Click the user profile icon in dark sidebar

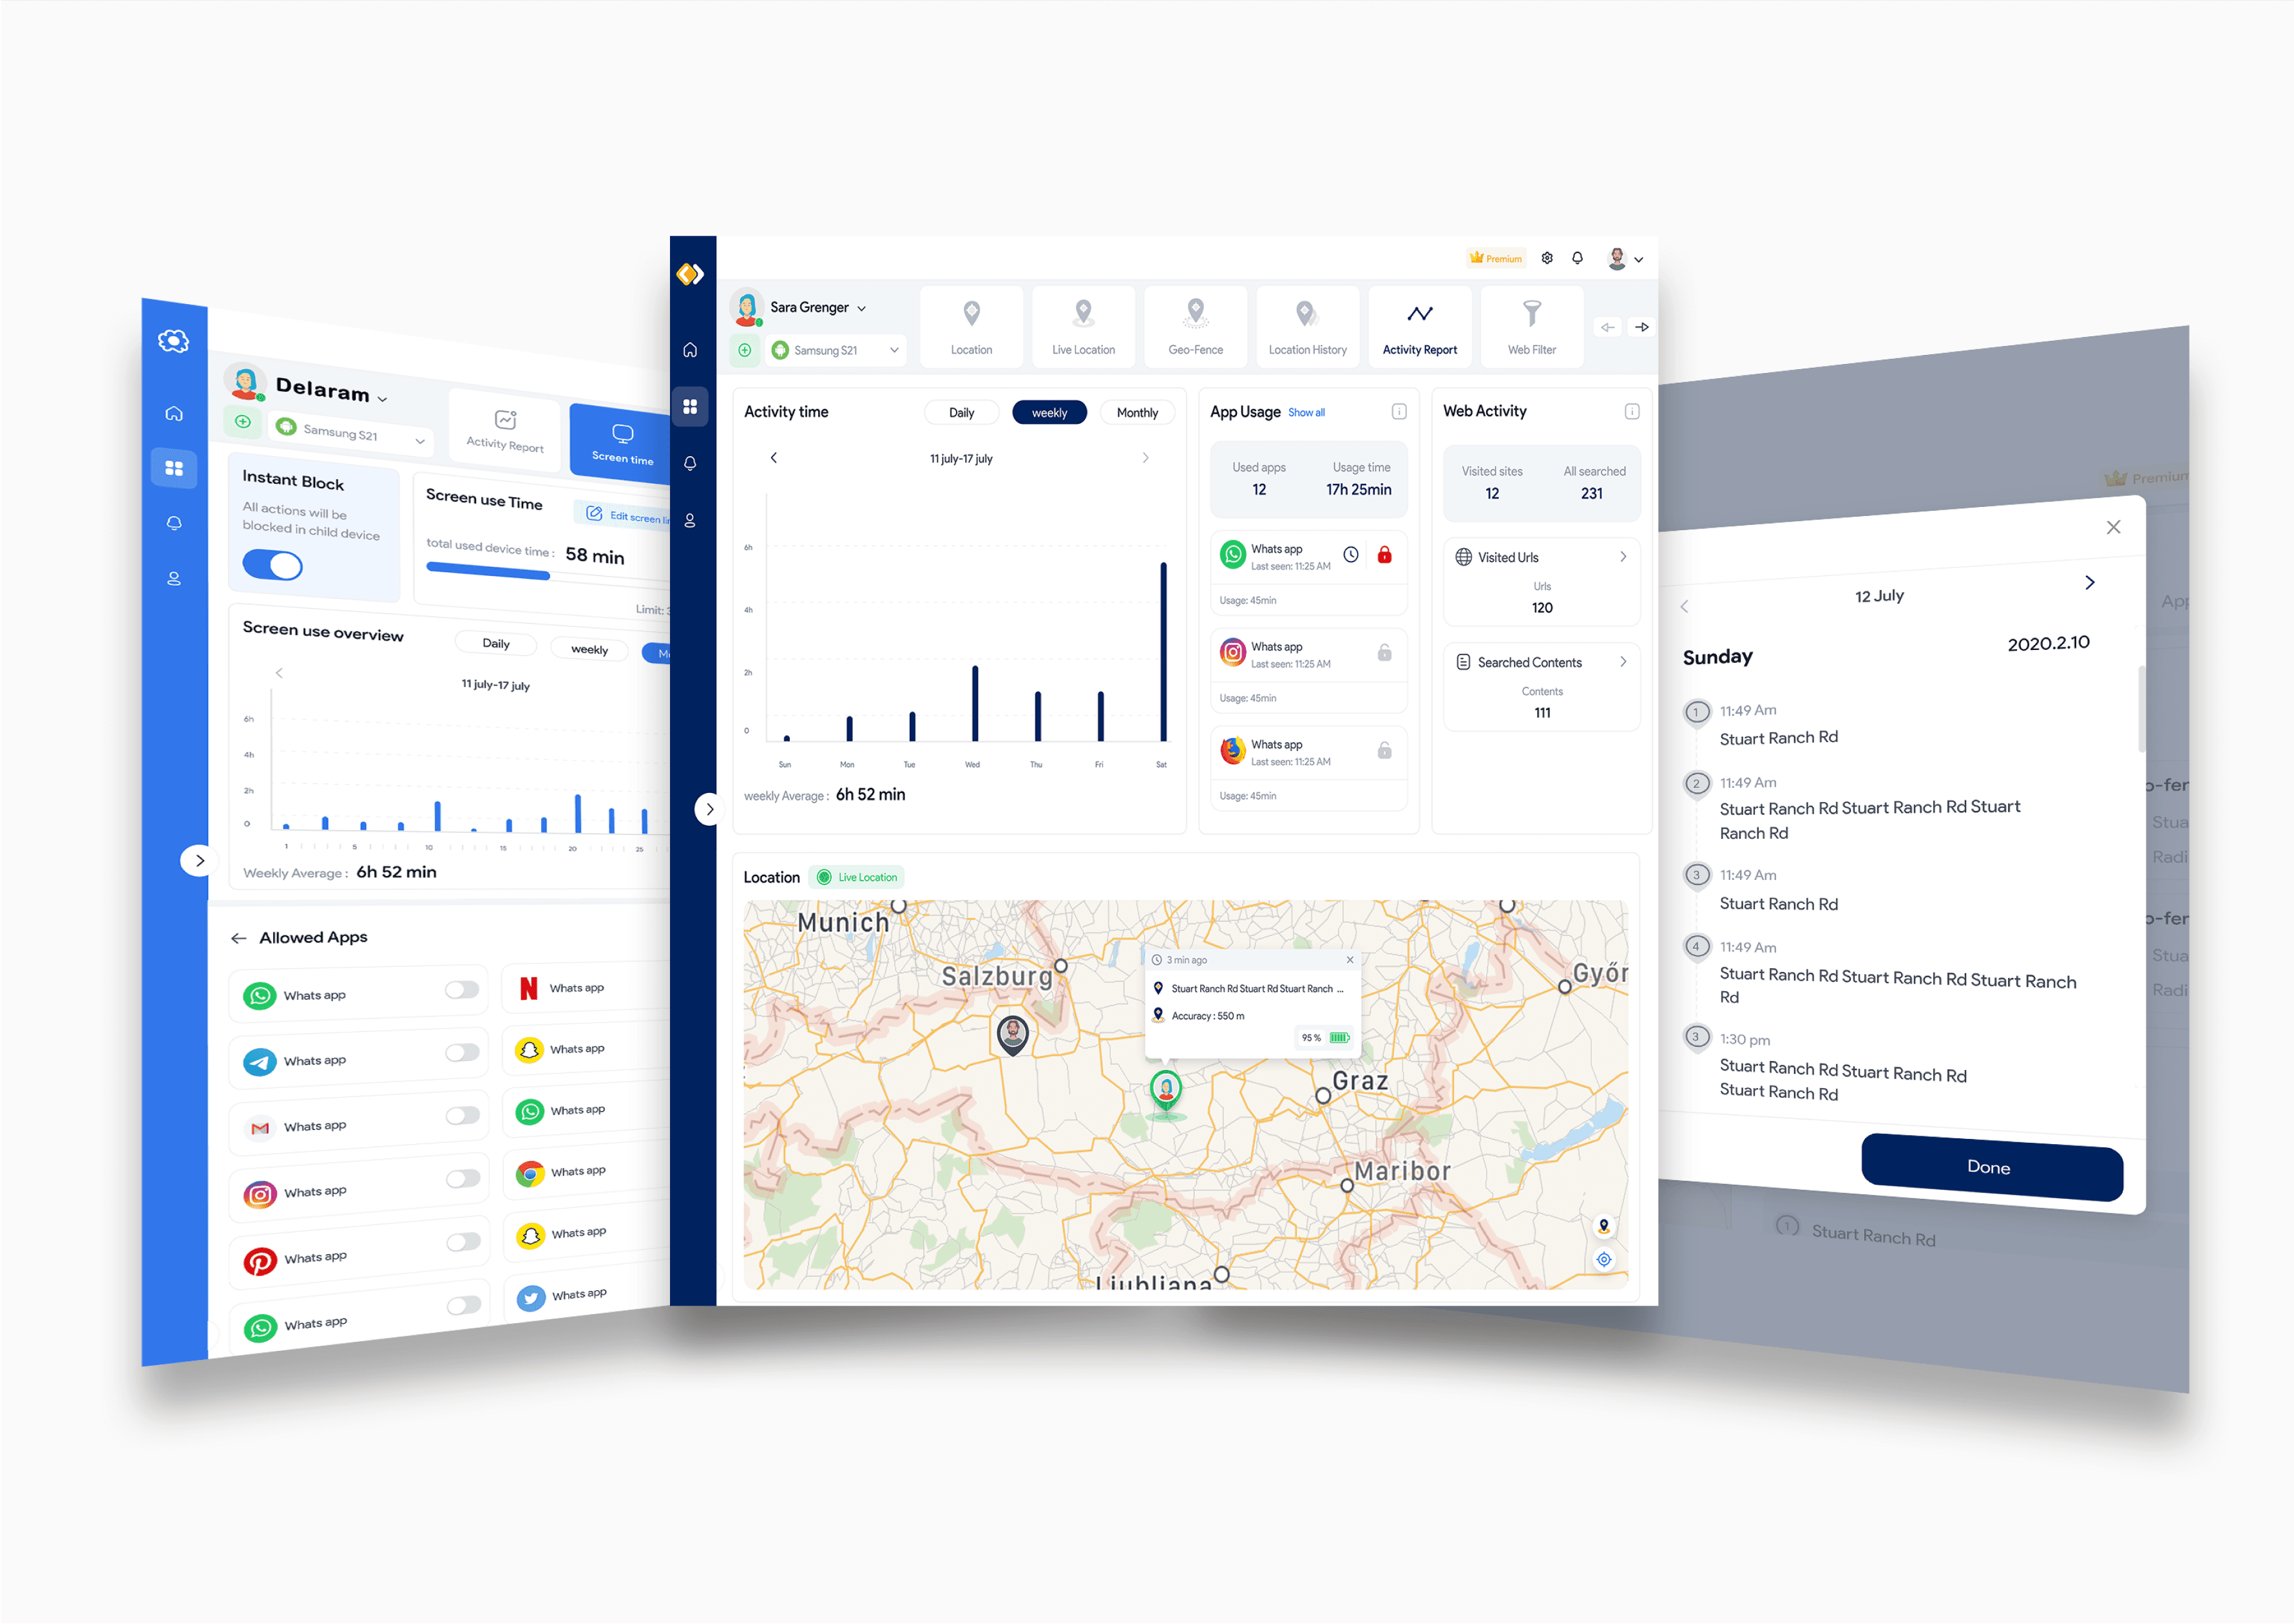690,521
